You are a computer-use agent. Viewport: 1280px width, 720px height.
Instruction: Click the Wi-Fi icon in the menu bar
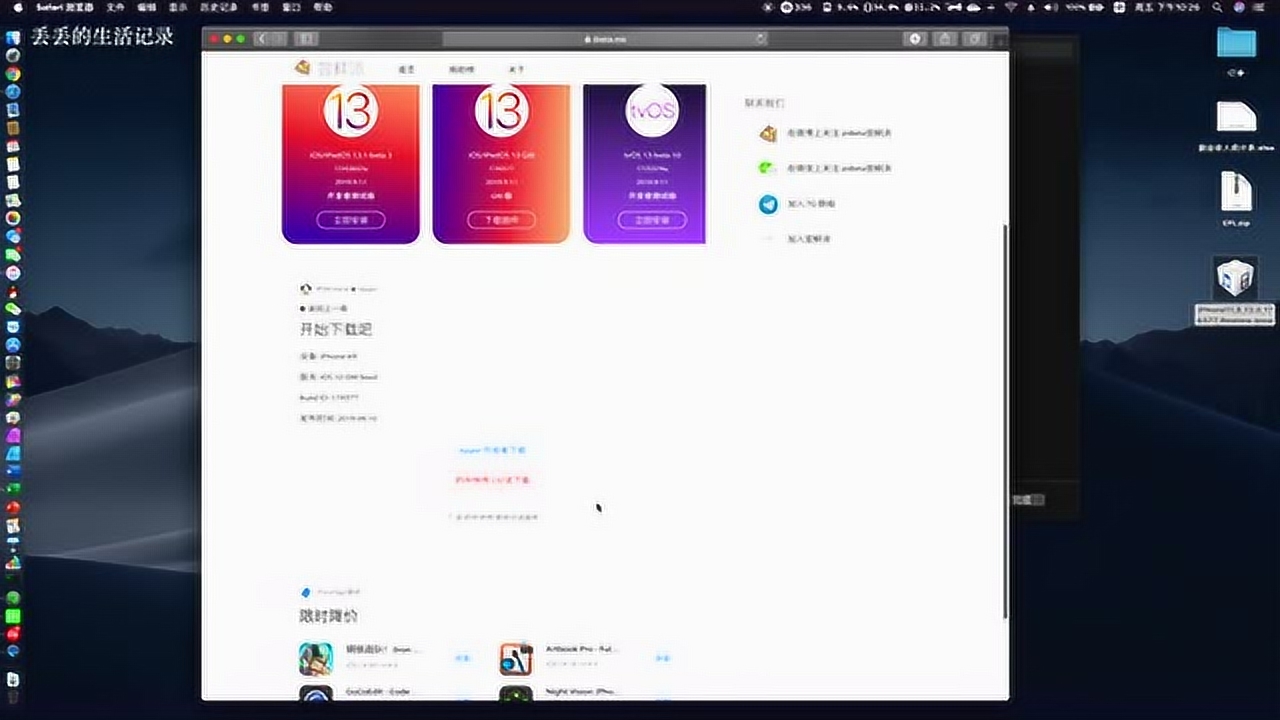[1011, 7]
